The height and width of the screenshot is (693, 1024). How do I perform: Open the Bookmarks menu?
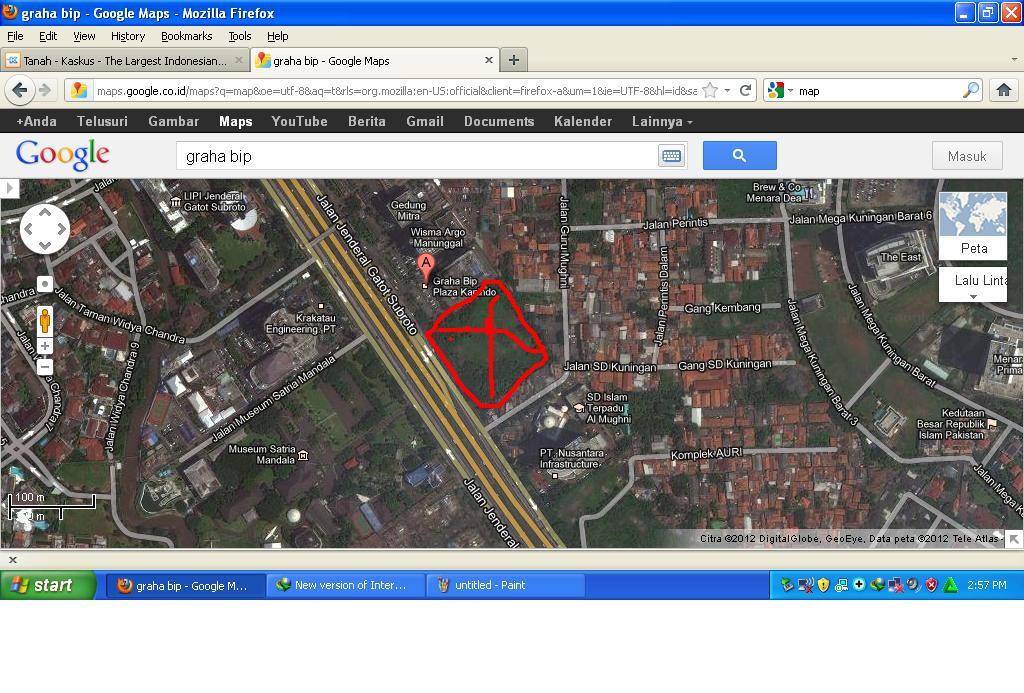[186, 36]
